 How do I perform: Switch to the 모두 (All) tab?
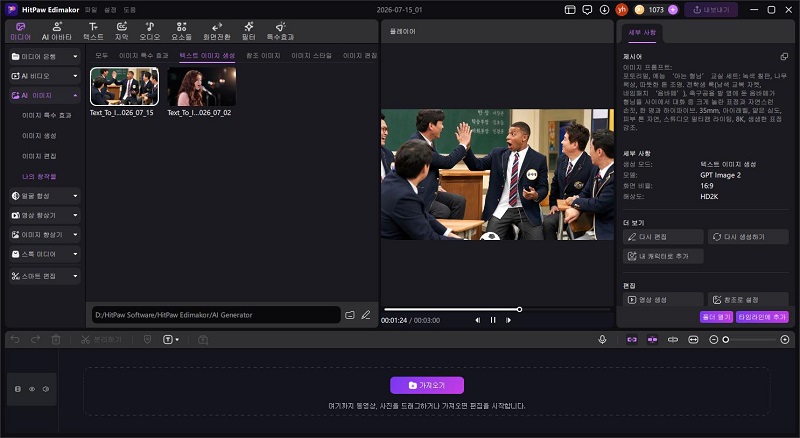pos(102,56)
